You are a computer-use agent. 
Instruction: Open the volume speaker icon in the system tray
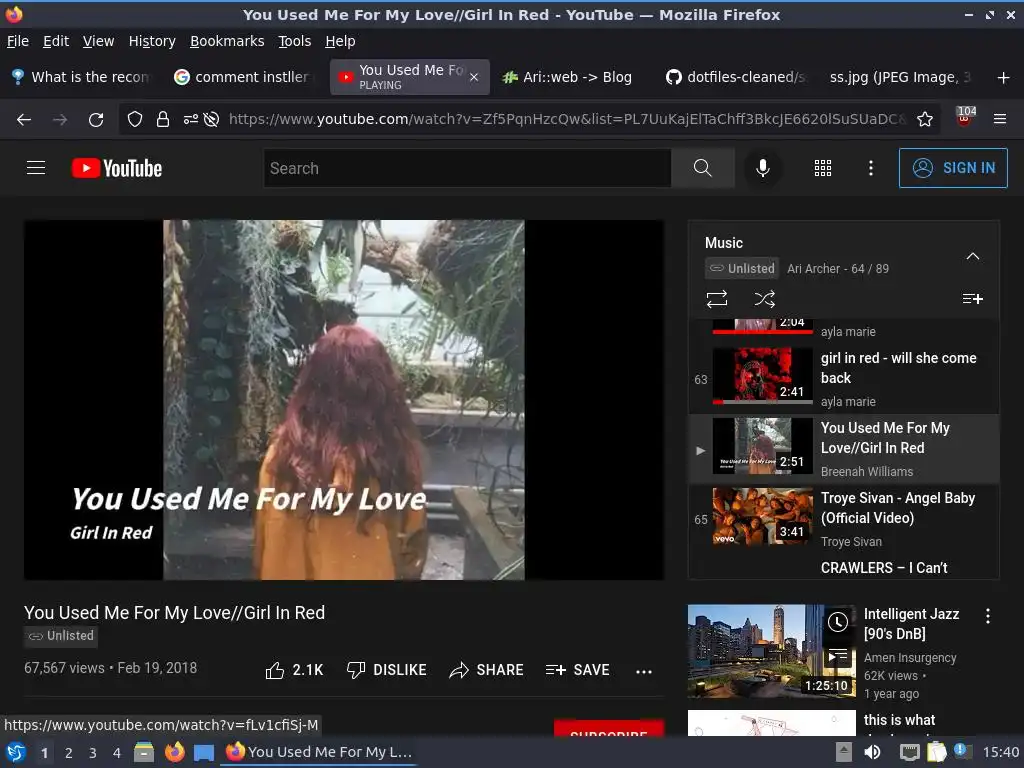[872, 752]
